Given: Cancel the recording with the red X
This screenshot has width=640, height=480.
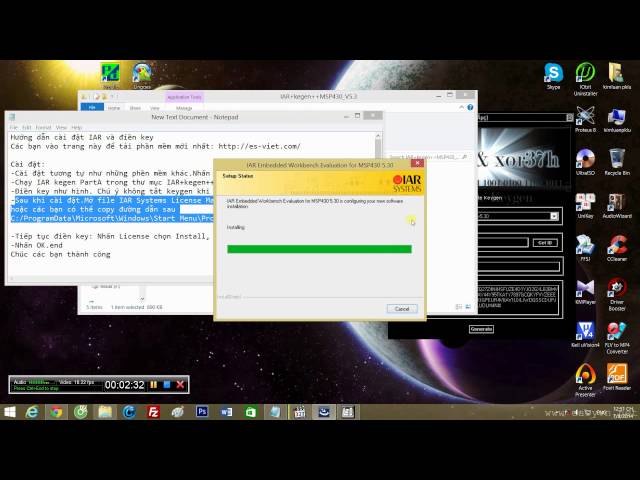Looking at the screenshot, I should pos(180,384).
